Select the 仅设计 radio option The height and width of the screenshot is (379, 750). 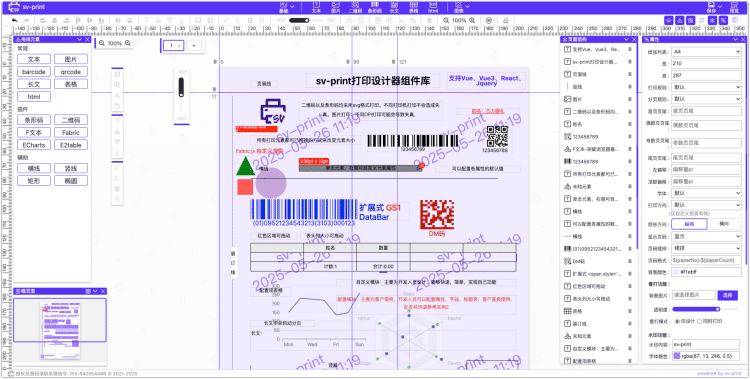pos(684,321)
